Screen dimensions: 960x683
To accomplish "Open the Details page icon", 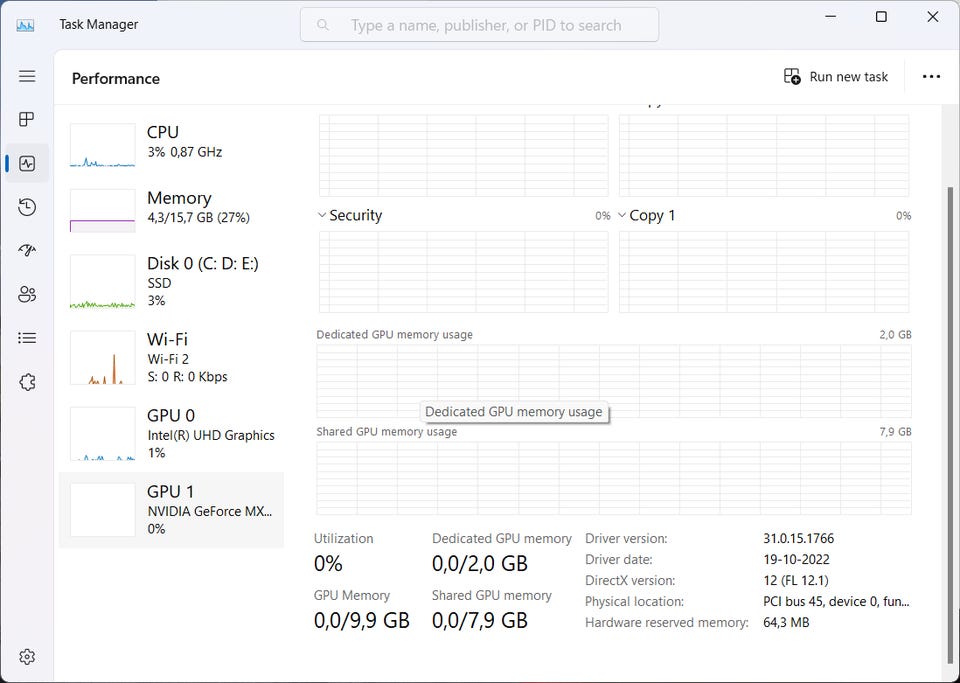I will pos(27,338).
